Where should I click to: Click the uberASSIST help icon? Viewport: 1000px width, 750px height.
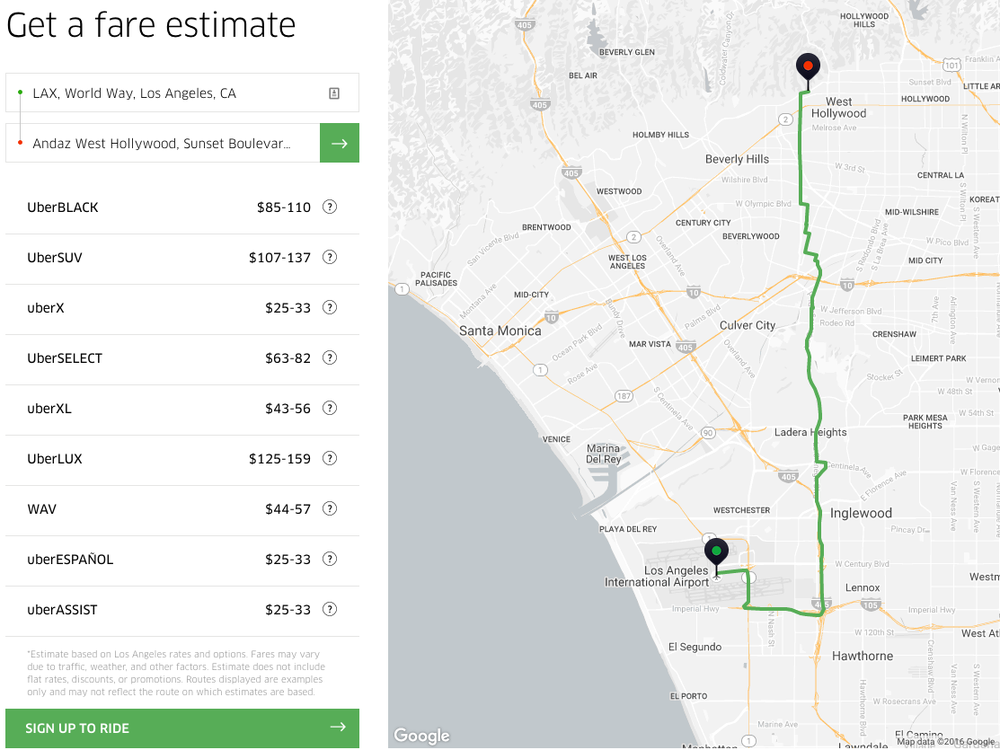click(x=330, y=610)
